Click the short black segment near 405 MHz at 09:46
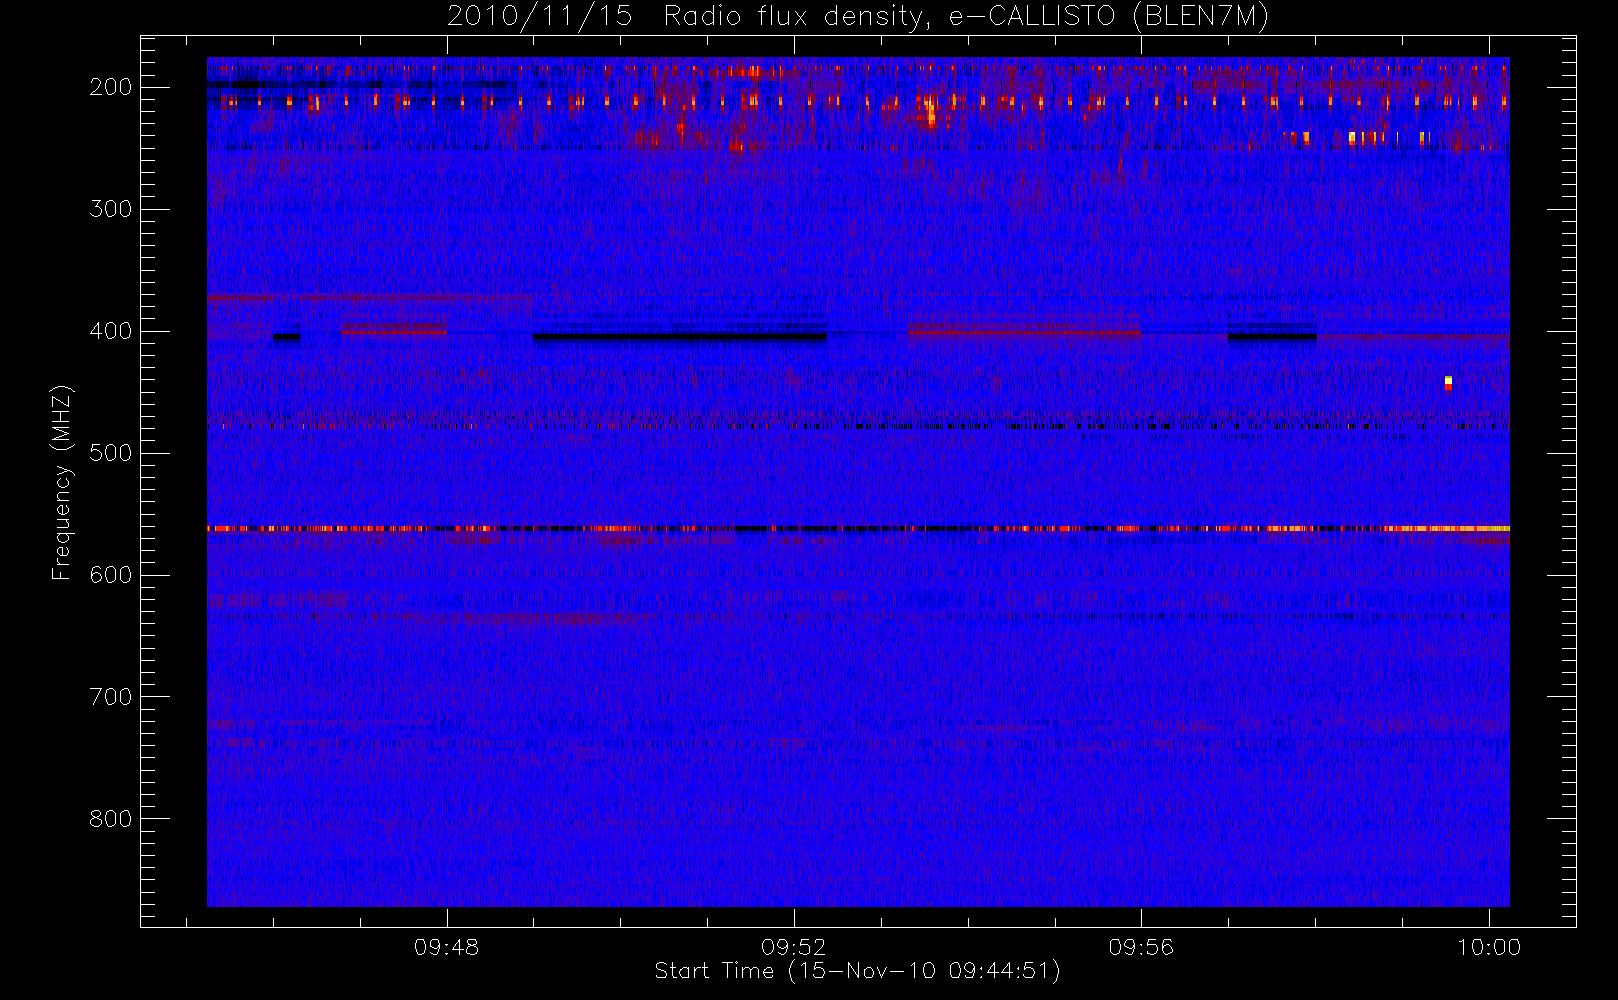 click(x=287, y=337)
